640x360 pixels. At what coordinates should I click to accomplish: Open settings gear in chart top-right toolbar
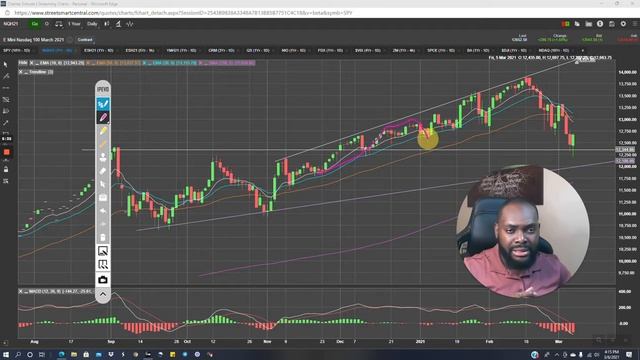[x=623, y=24]
